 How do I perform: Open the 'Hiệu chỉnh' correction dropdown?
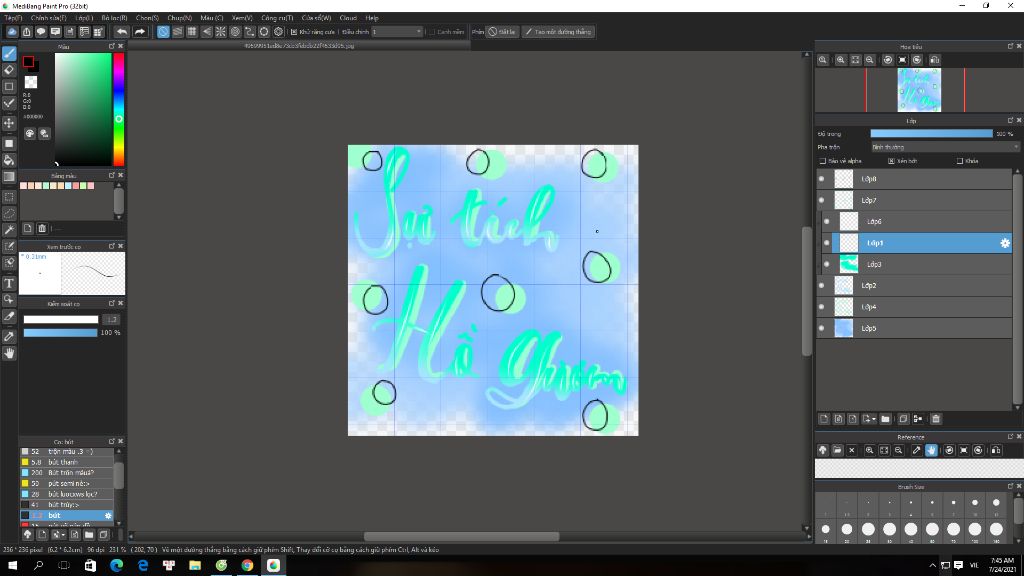pos(397,31)
